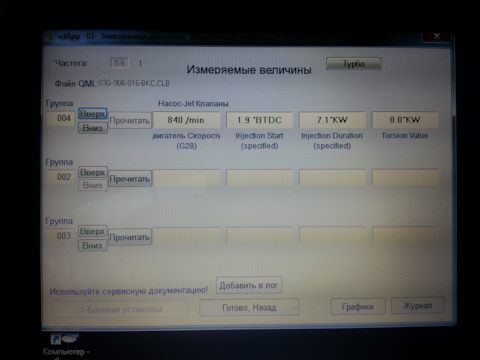Click the Турбо button
Image resolution: width=480 pixels, height=360 pixels.
tap(354, 64)
